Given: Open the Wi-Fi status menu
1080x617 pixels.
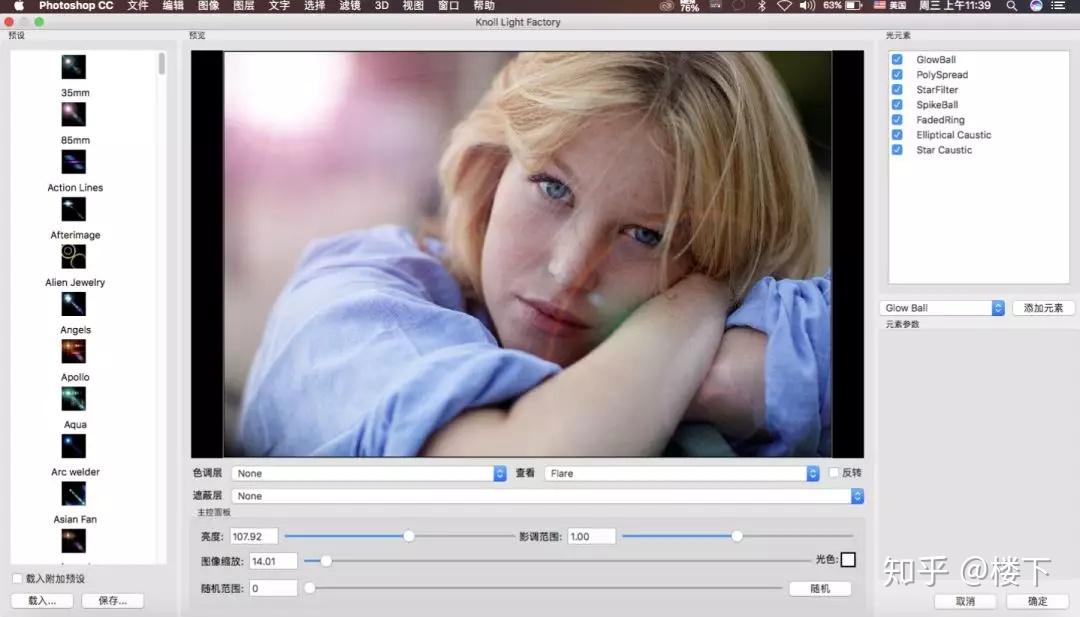Looking at the screenshot, I should pyautogui.click(x=784, y=6).
